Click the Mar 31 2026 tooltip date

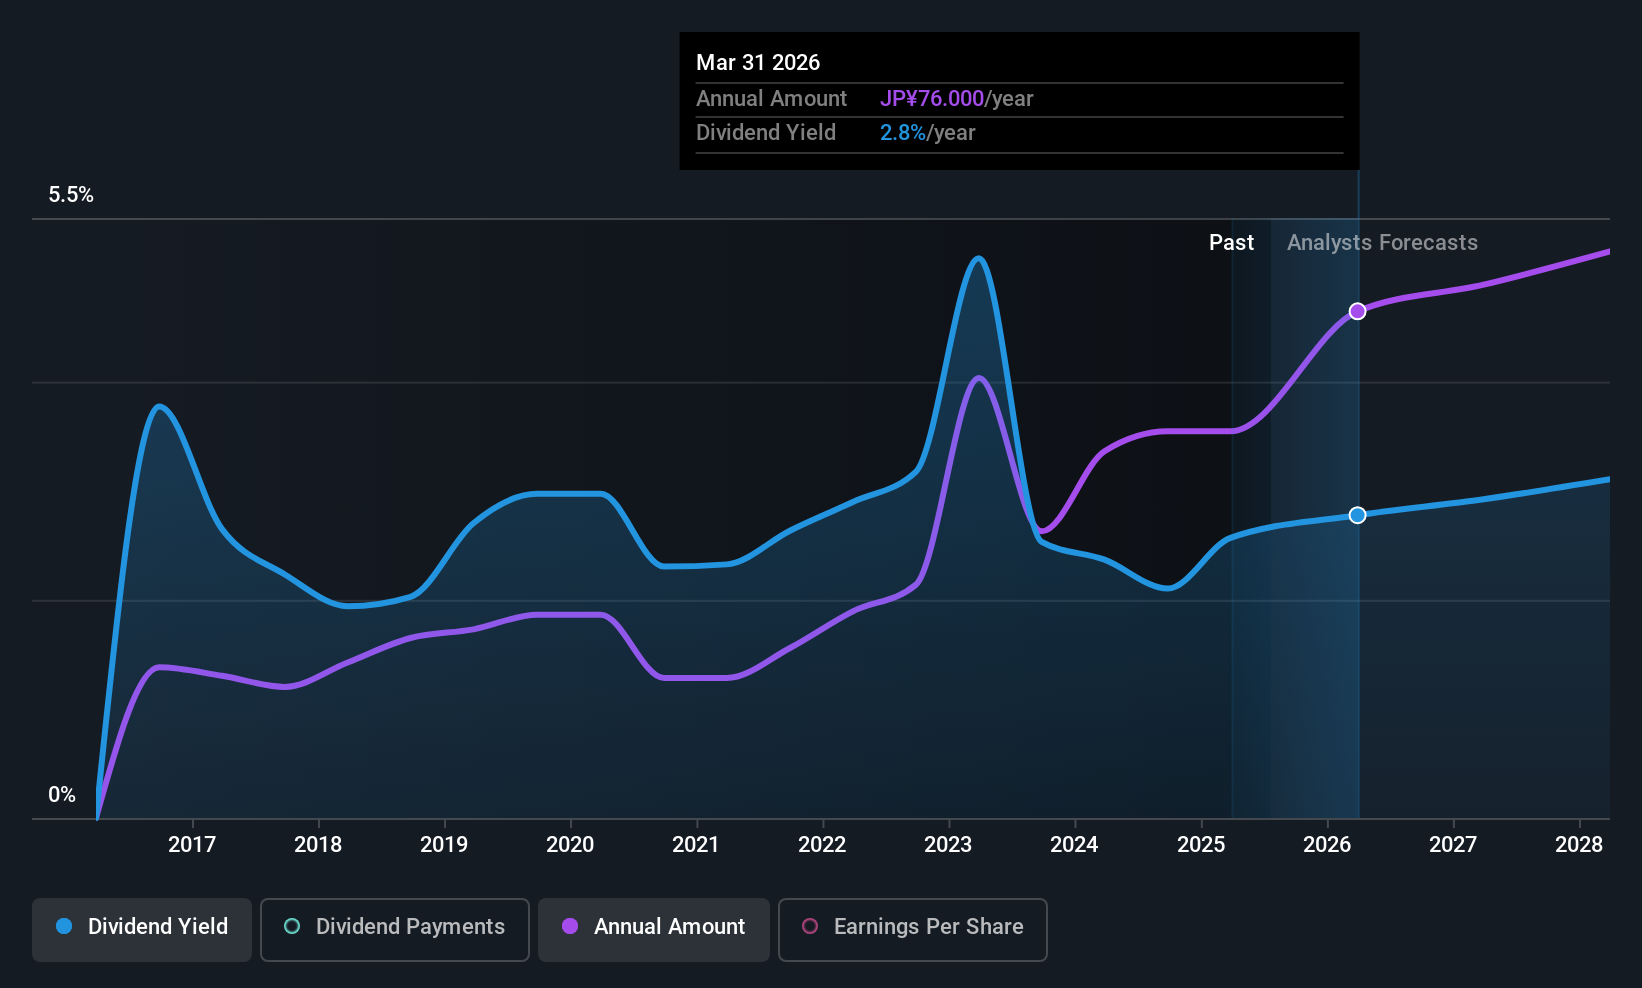tap(758, 63)
